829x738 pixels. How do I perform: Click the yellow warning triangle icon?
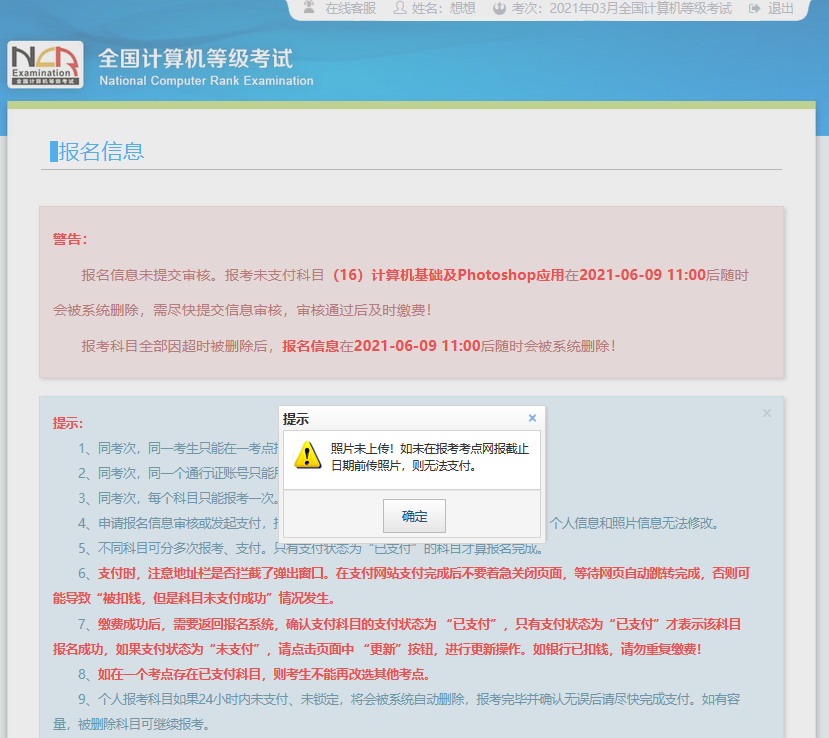pyautogui.click(x=307, y=456)
